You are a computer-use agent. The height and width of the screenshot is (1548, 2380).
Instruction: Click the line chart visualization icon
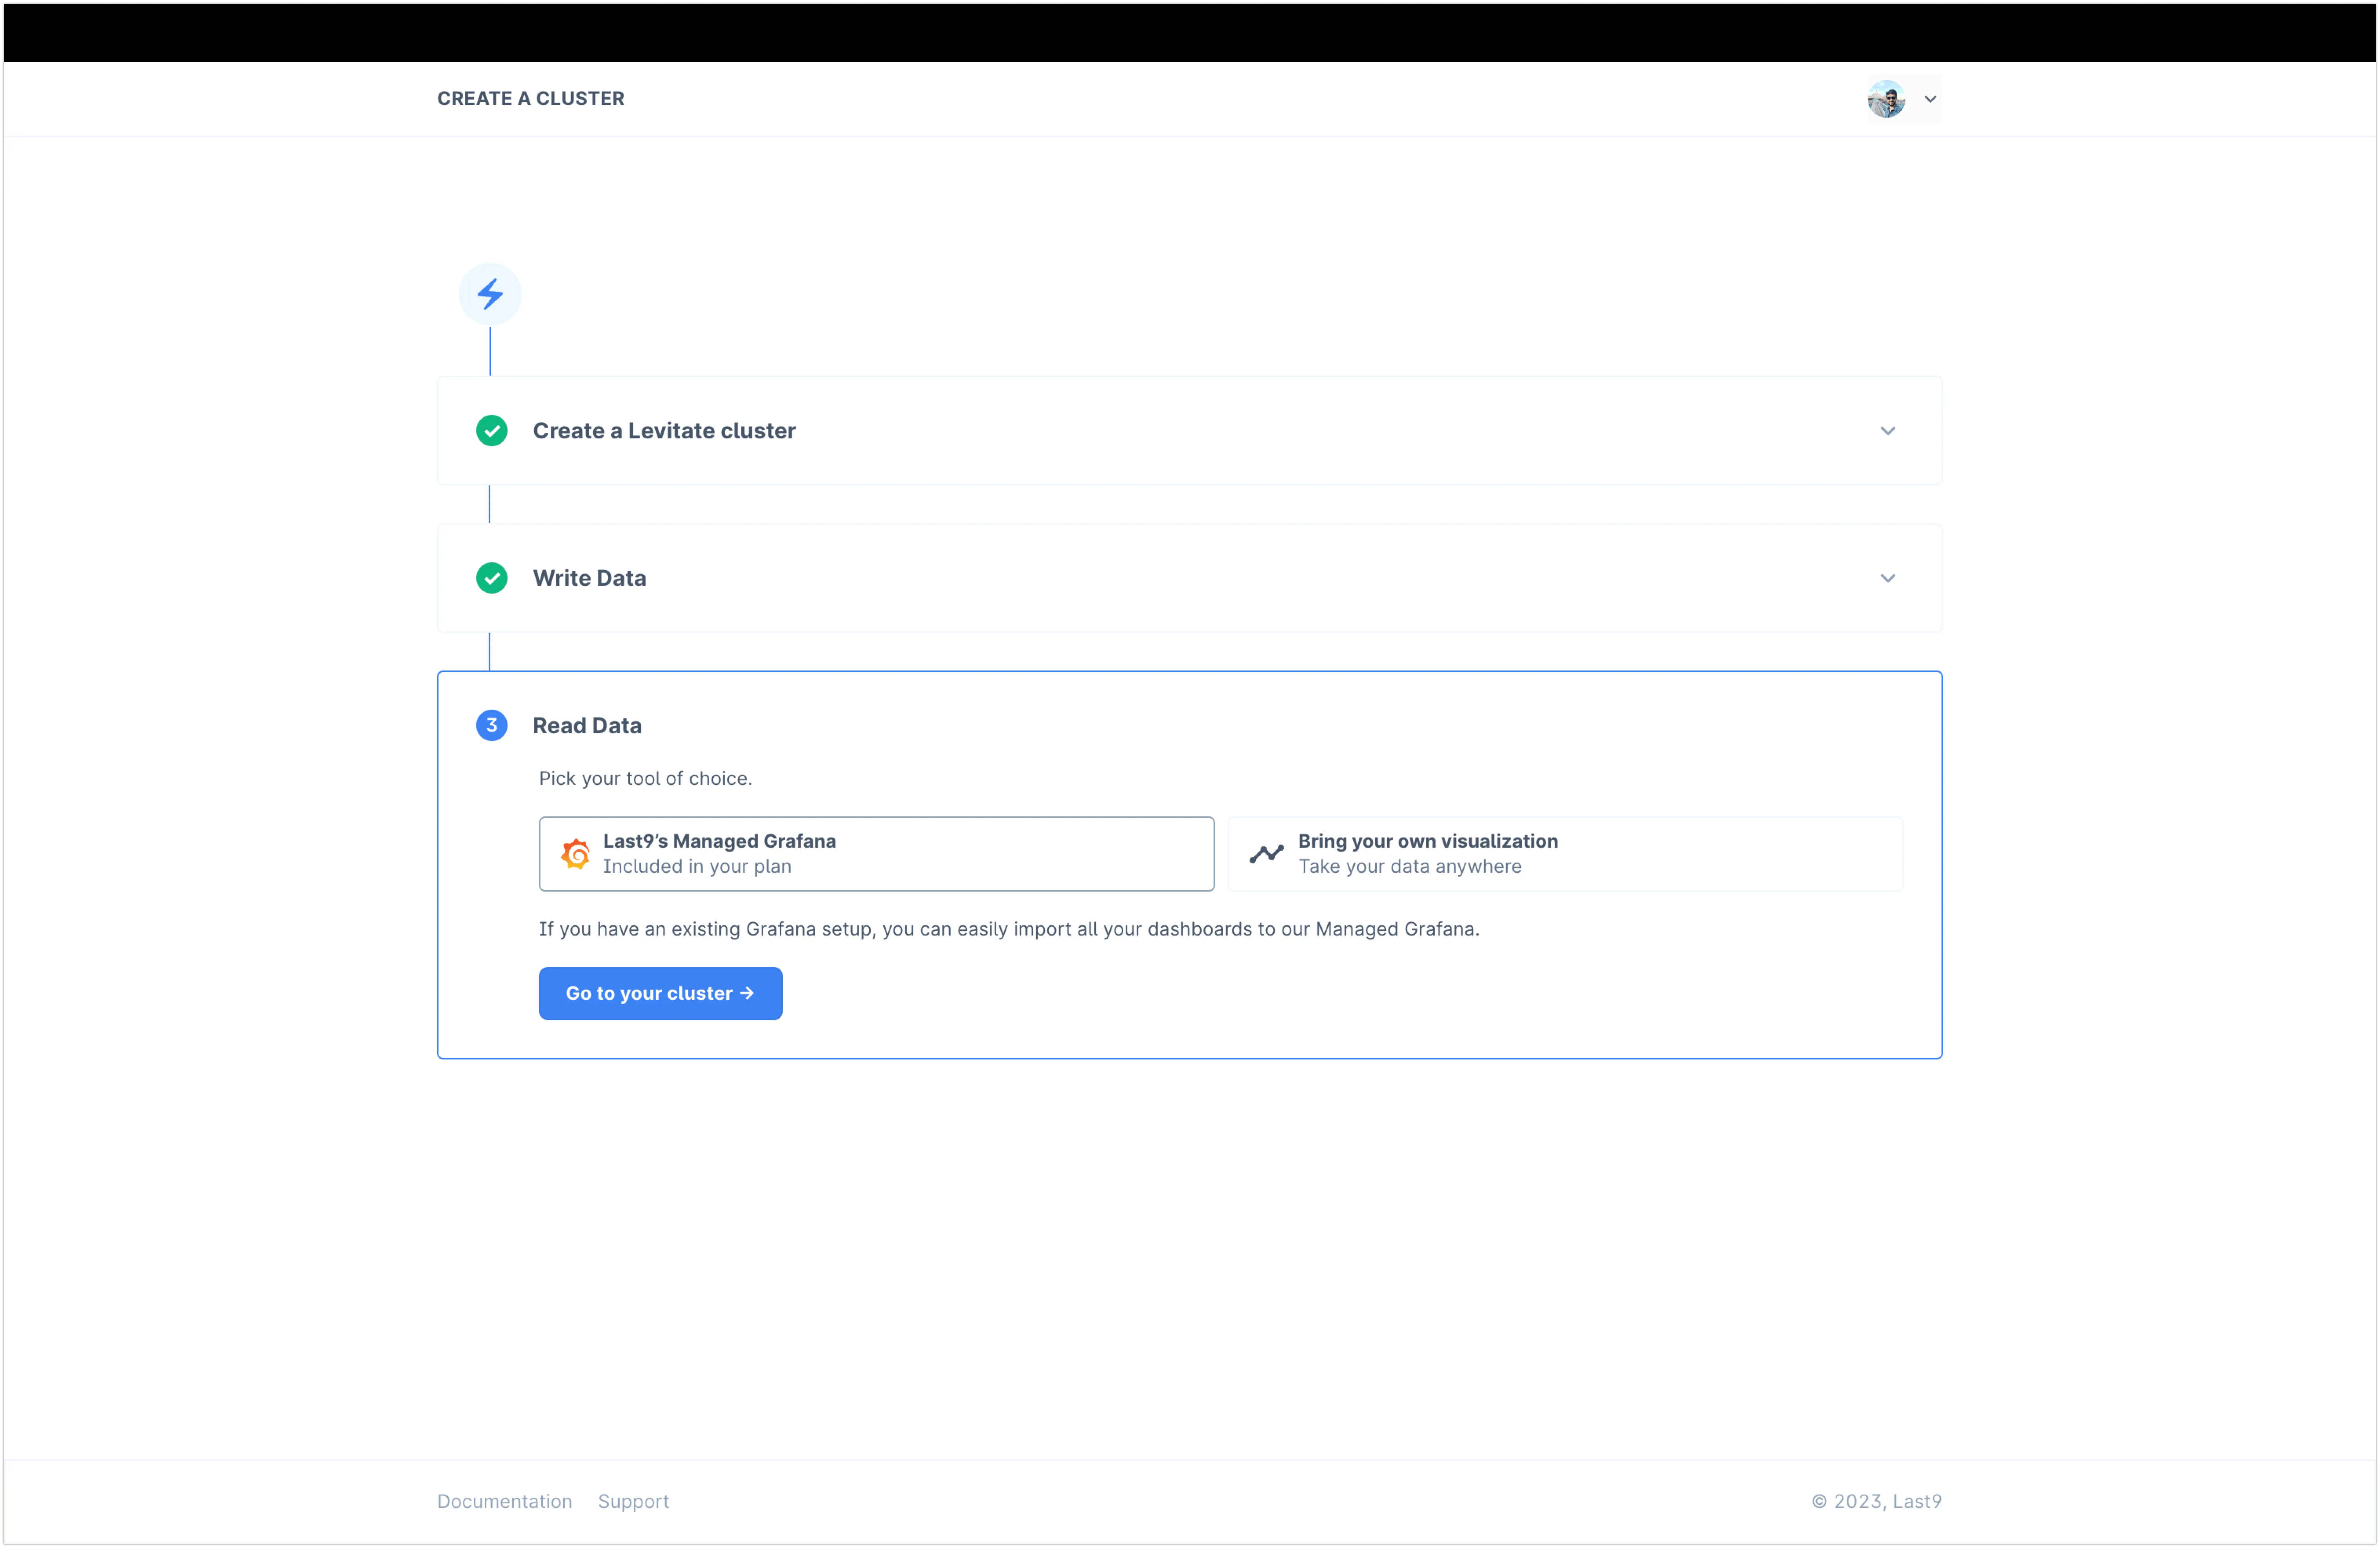point(1266,854)
